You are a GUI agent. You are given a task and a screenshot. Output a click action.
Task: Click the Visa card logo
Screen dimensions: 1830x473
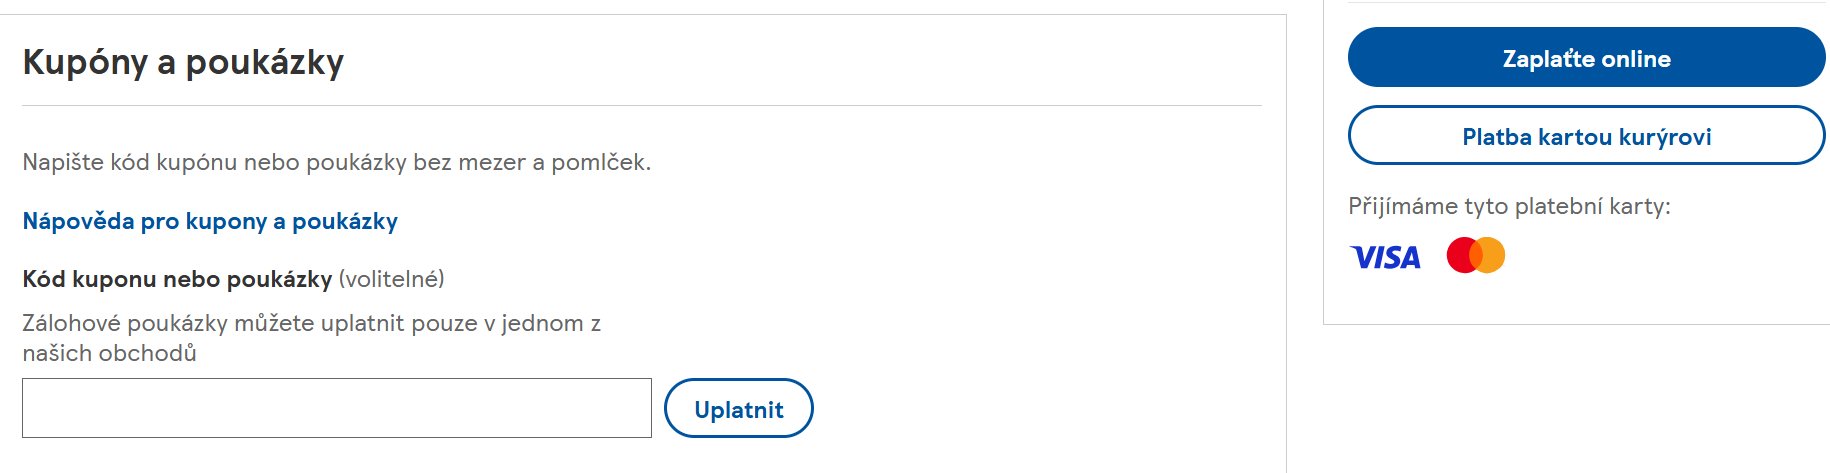[1385, 257]
